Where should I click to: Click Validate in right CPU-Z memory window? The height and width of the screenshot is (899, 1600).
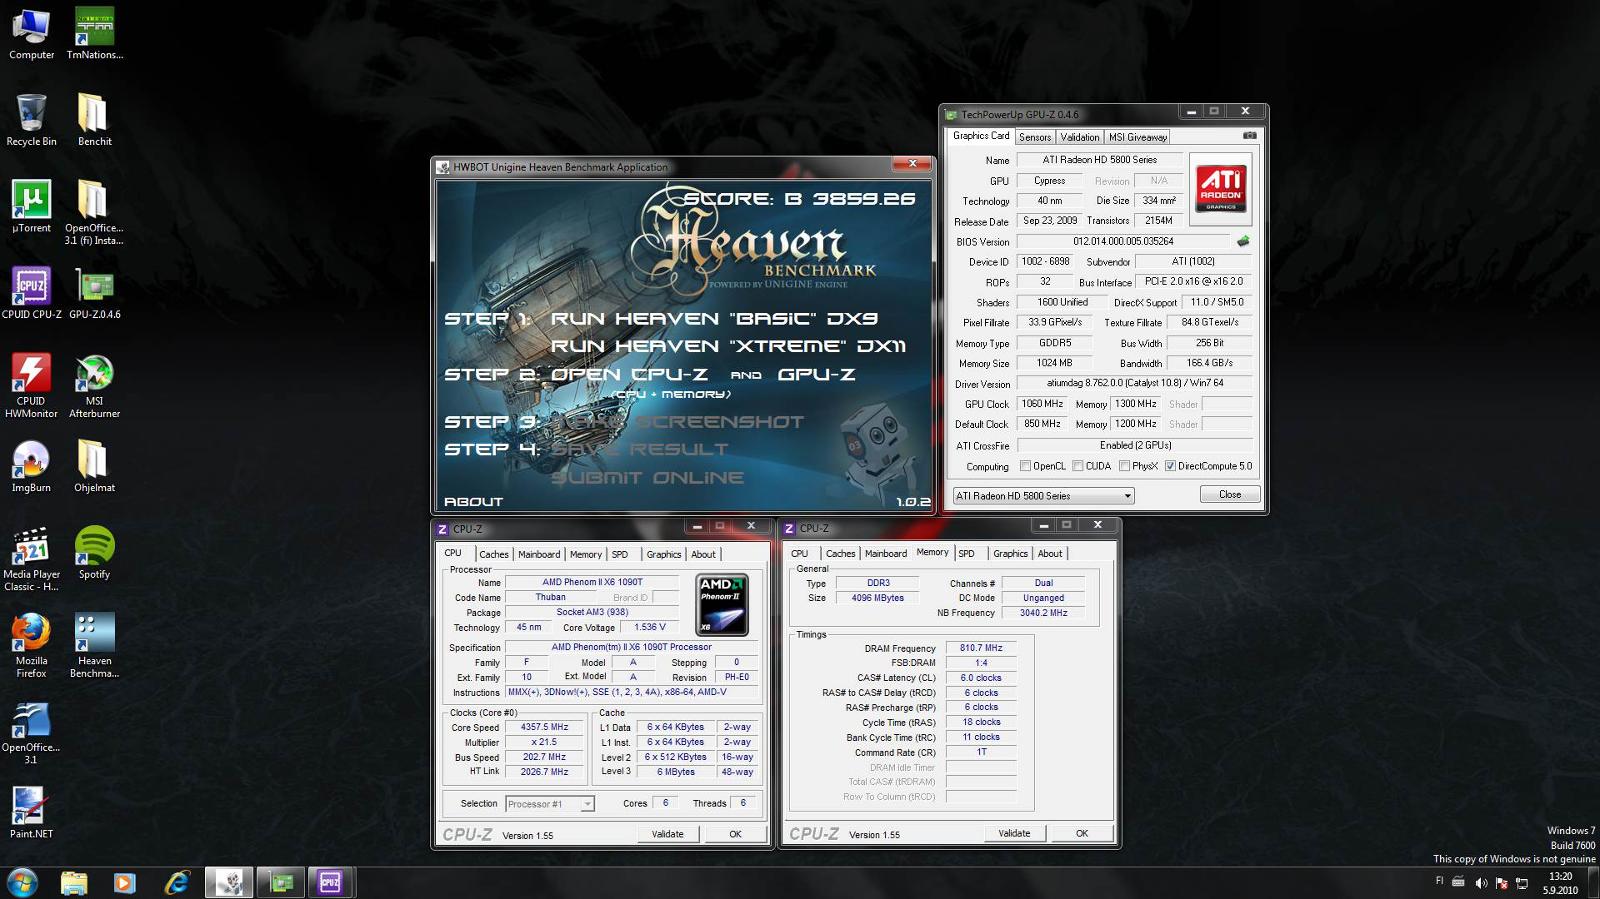1014,833
